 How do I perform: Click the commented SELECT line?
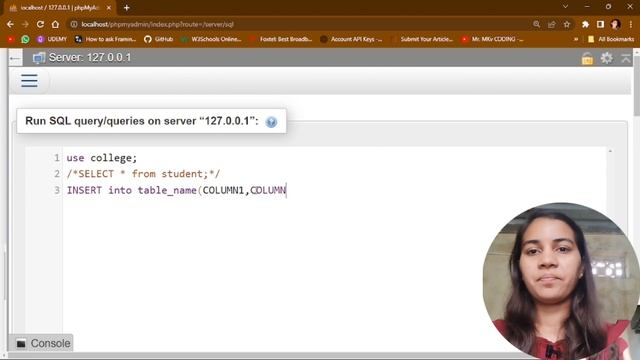pyautogui.click(x=143, y=174)
